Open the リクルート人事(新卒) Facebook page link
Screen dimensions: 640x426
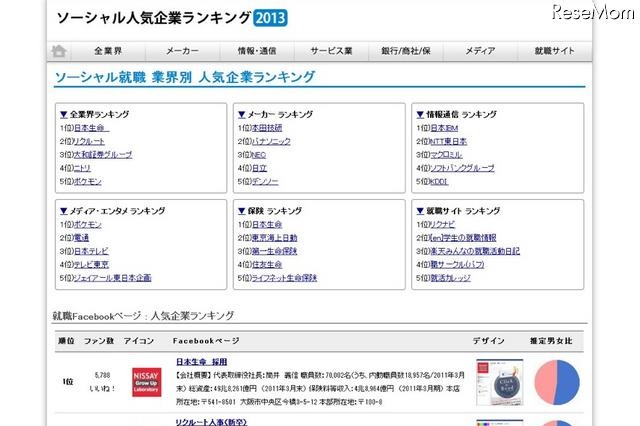point(211,422)
